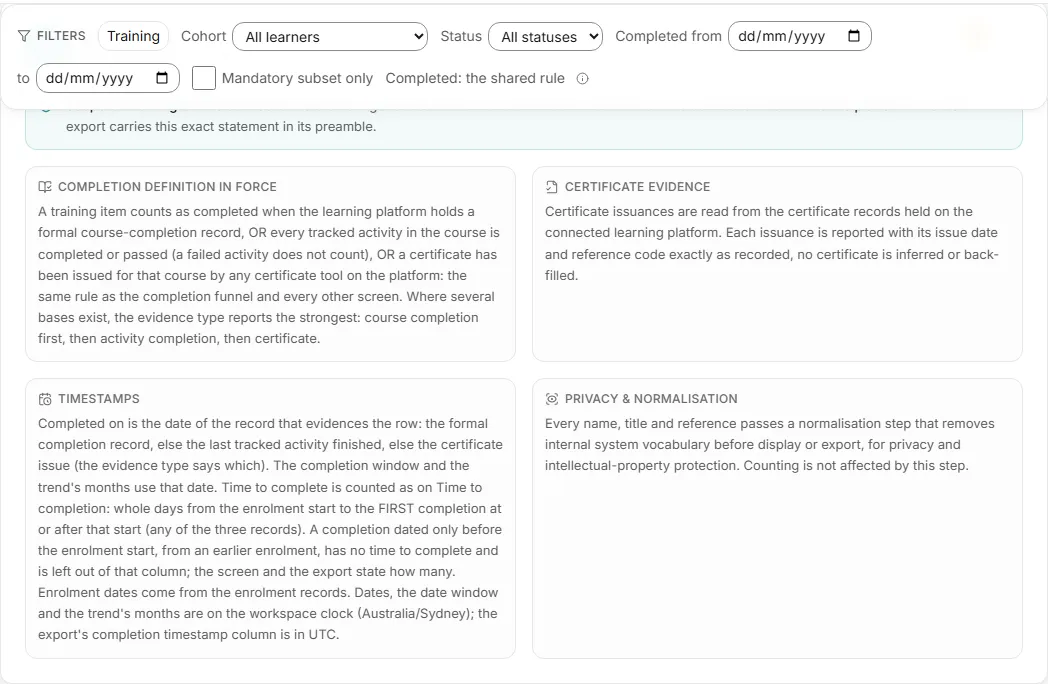Click the line 'A training item counts as completed when'
The height and width of the screenshot is (684, 1048).
click(256, 211)
